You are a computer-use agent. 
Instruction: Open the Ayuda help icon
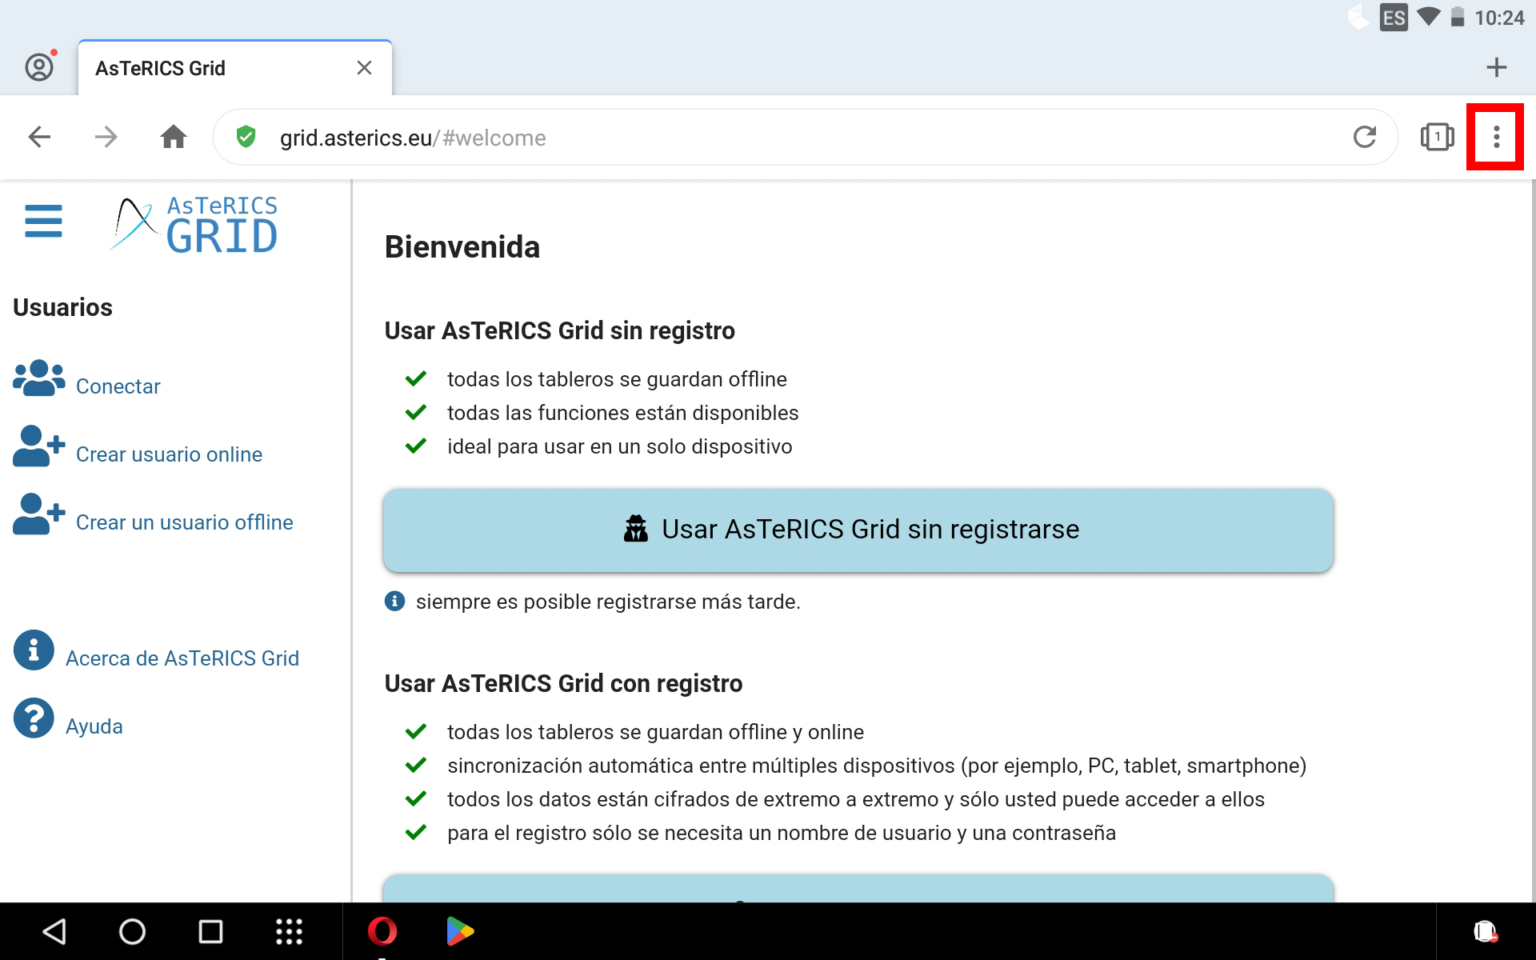33,718
